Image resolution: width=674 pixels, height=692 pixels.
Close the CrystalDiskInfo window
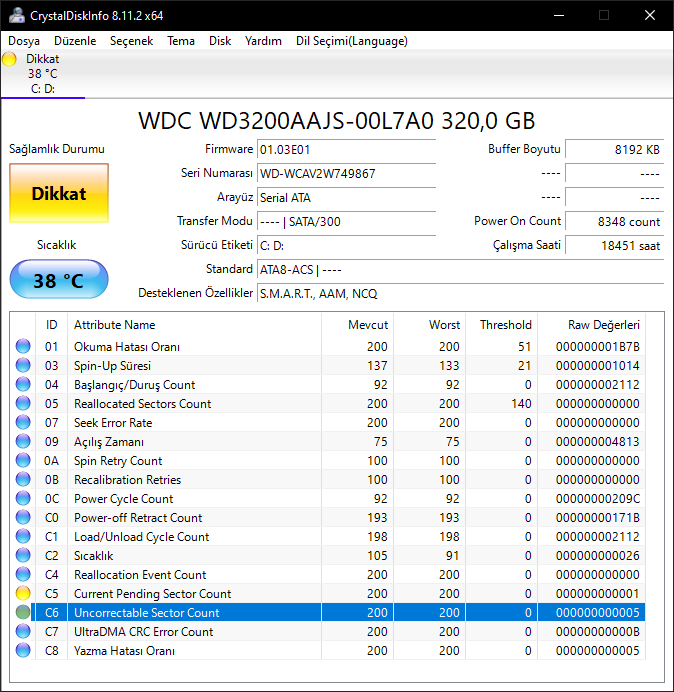[650, 15]
